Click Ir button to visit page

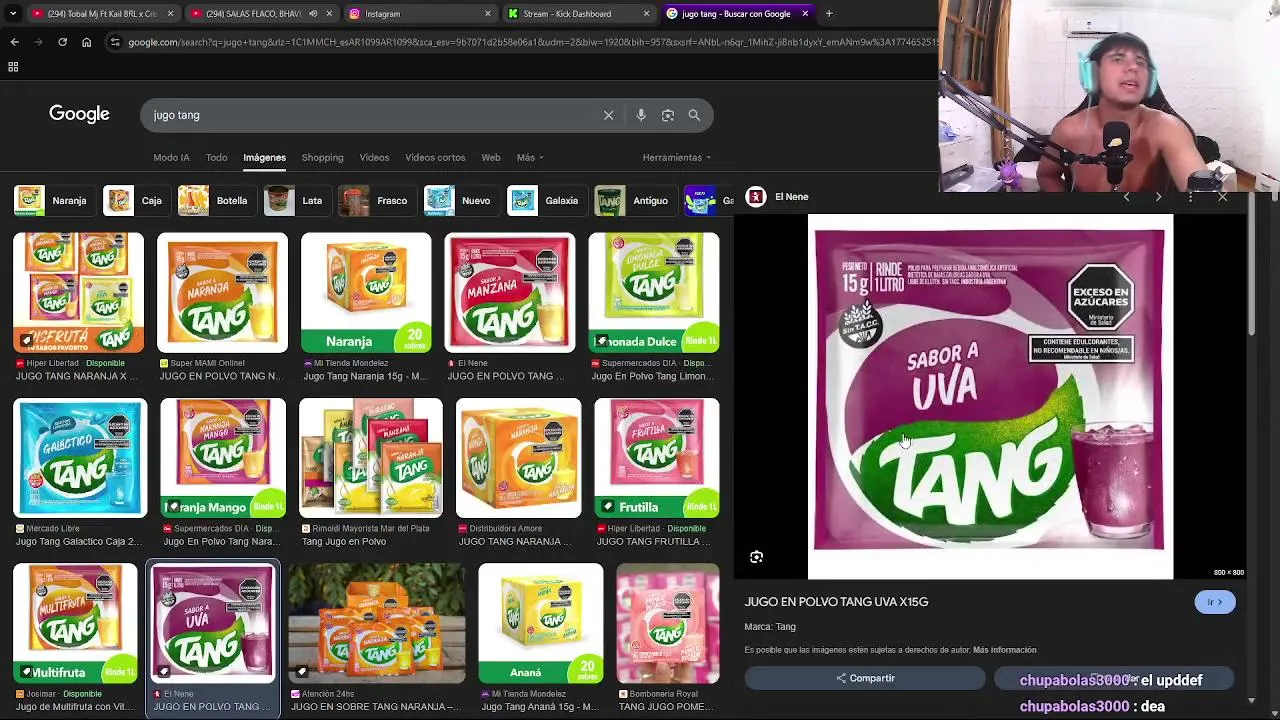coord(1215,602)
